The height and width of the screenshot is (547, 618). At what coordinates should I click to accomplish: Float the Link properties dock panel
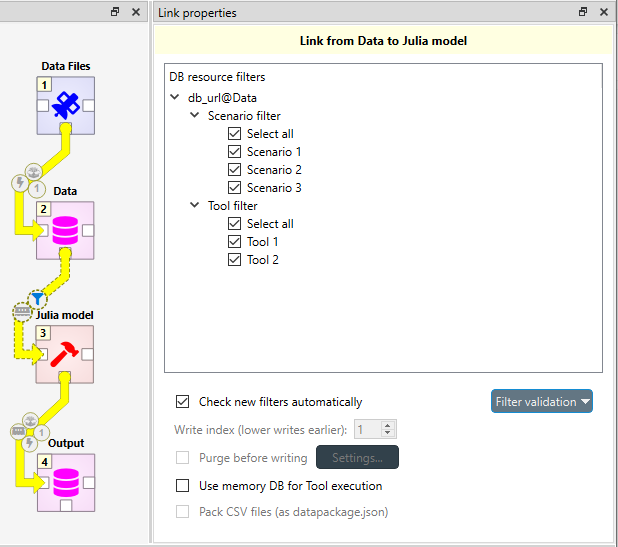click(583, 12)
